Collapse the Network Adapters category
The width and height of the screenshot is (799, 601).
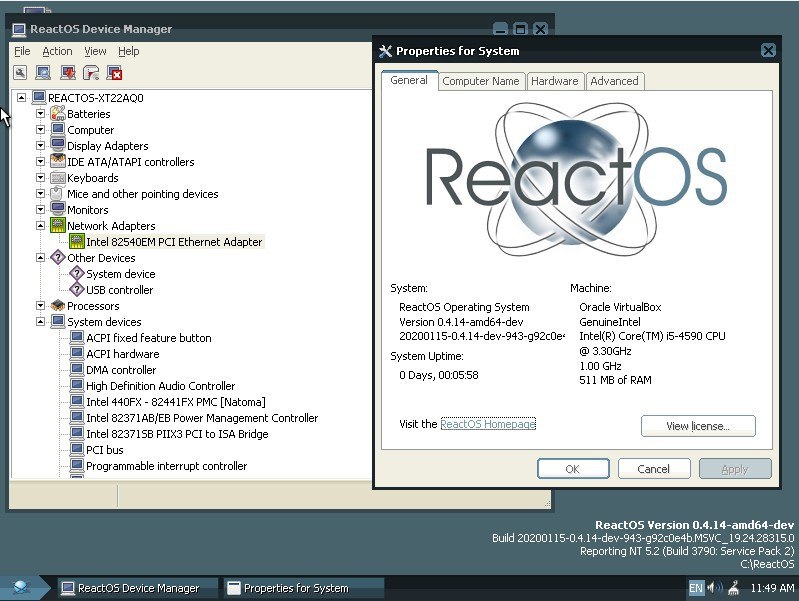click(41, 226)
